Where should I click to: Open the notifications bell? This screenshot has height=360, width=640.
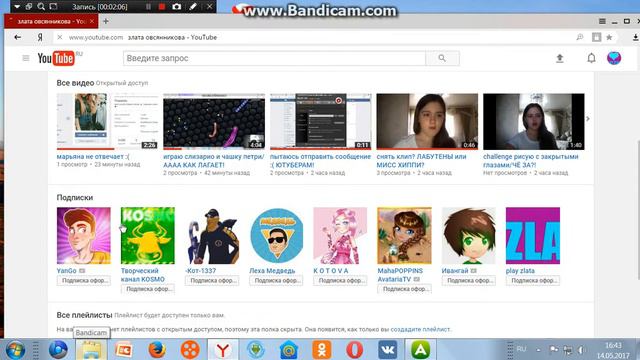click(x=591, y=58)
